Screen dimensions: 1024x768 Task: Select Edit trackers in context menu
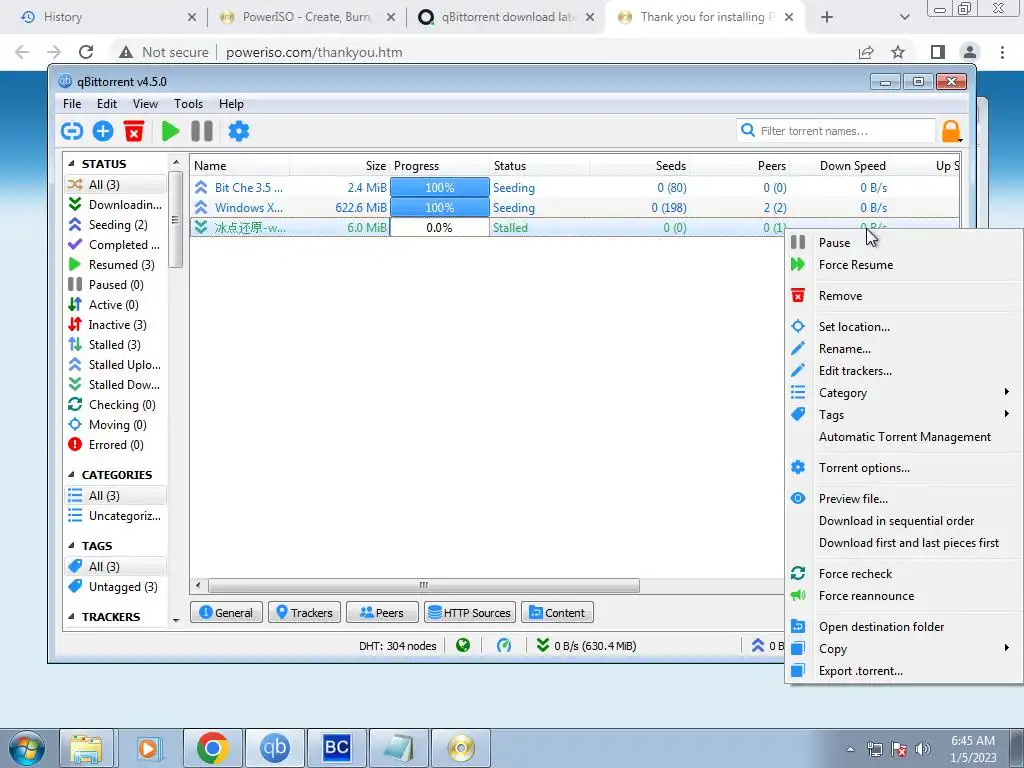[x=904, y=371]
